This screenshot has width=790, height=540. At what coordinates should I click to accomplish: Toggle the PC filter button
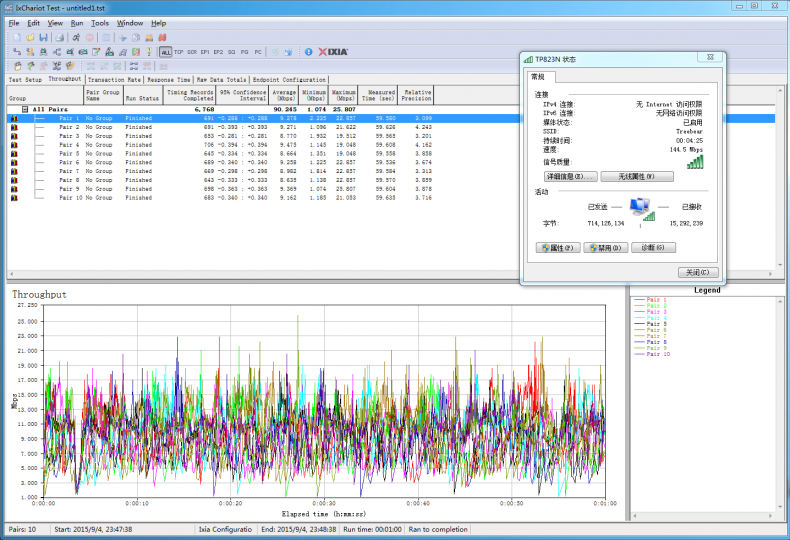(258, 52)
